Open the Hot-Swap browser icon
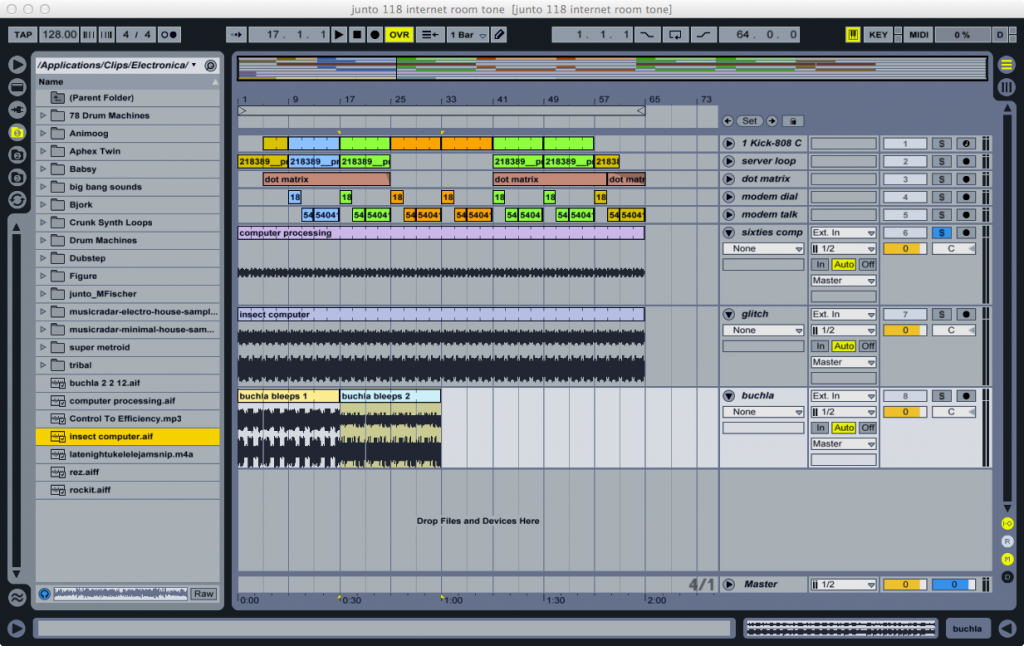Image resolution: width=1024 pixels, height=646 pixels. [17, 200]
